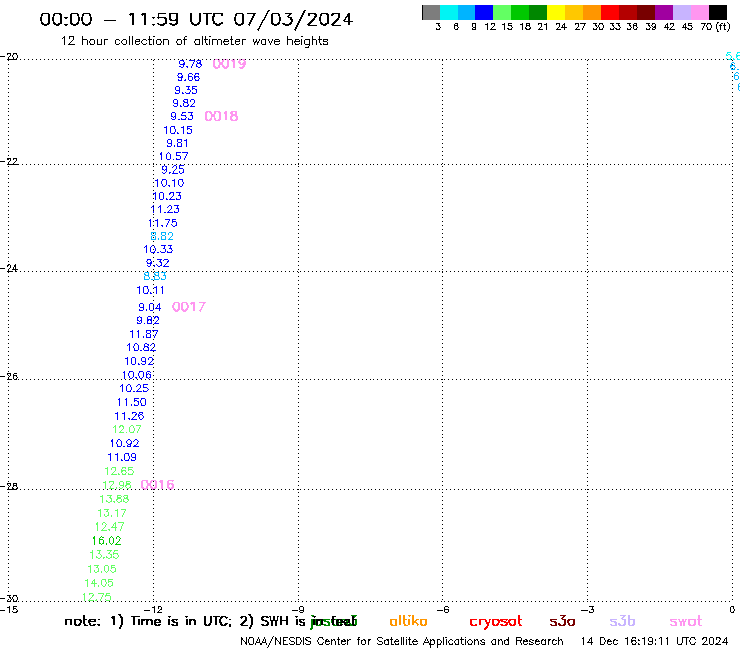Click the -9 longitude axis label
This screenshot has width=740, height=650.
click(x=298, y=609)
